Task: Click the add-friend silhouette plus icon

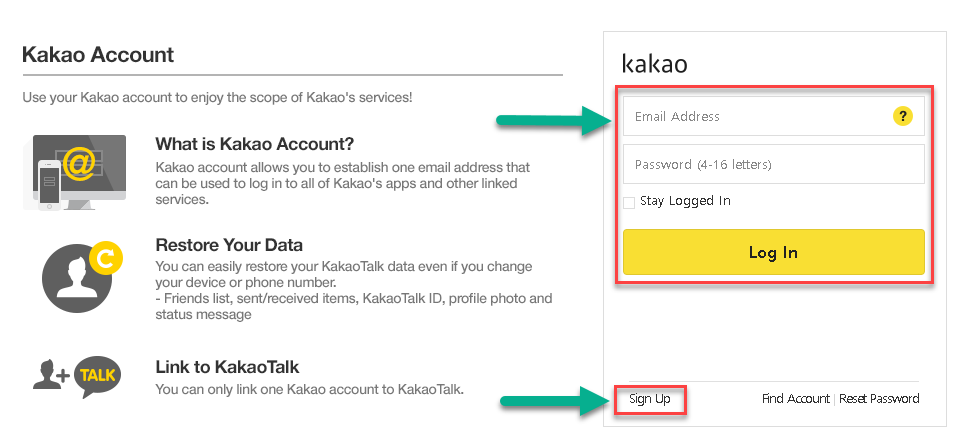Action: (52, 374)
